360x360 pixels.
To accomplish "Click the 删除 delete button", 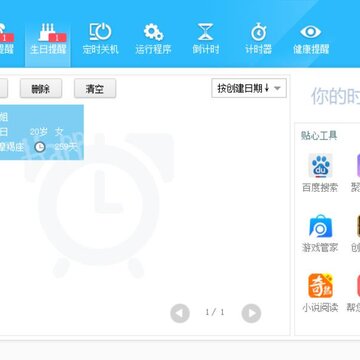I will tap(41, 89).
